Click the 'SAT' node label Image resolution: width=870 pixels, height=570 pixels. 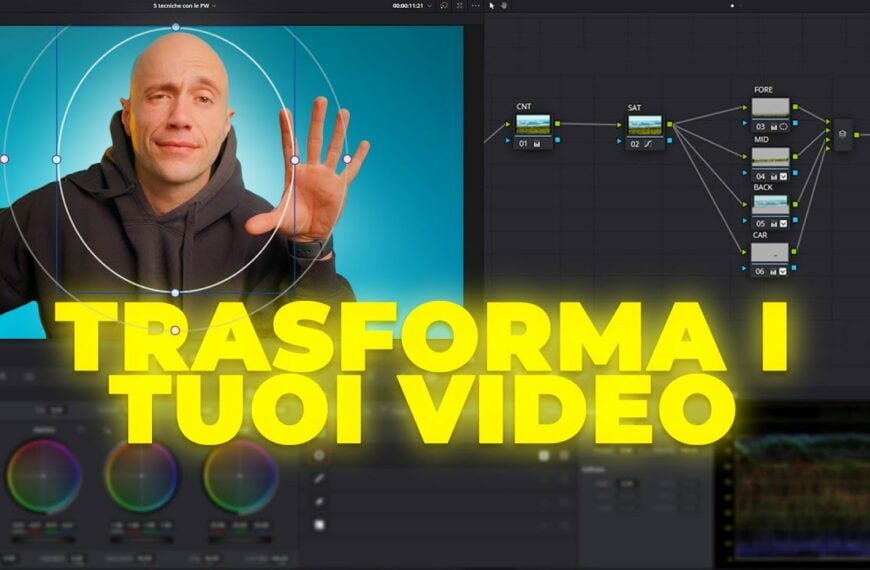pyautogui.click(x=634, y=107)
